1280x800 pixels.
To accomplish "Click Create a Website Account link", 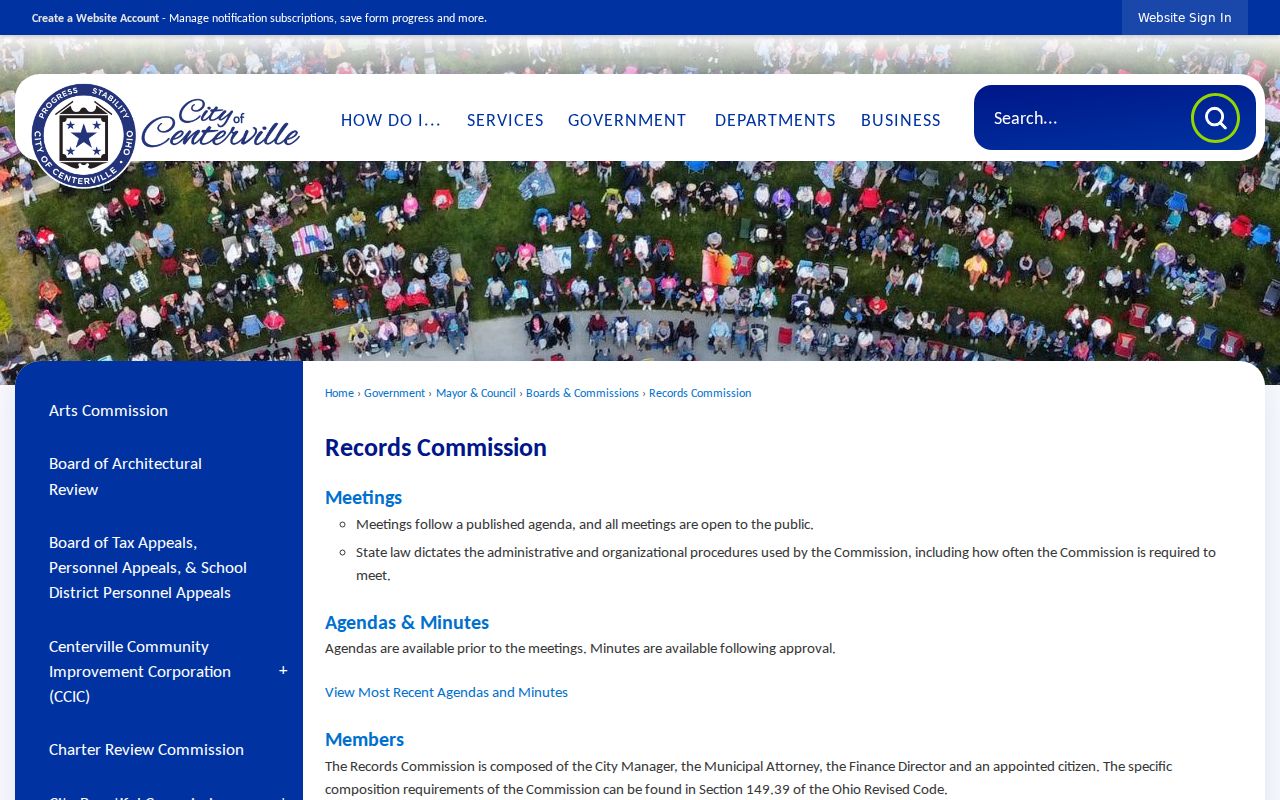I will point(95,18).
